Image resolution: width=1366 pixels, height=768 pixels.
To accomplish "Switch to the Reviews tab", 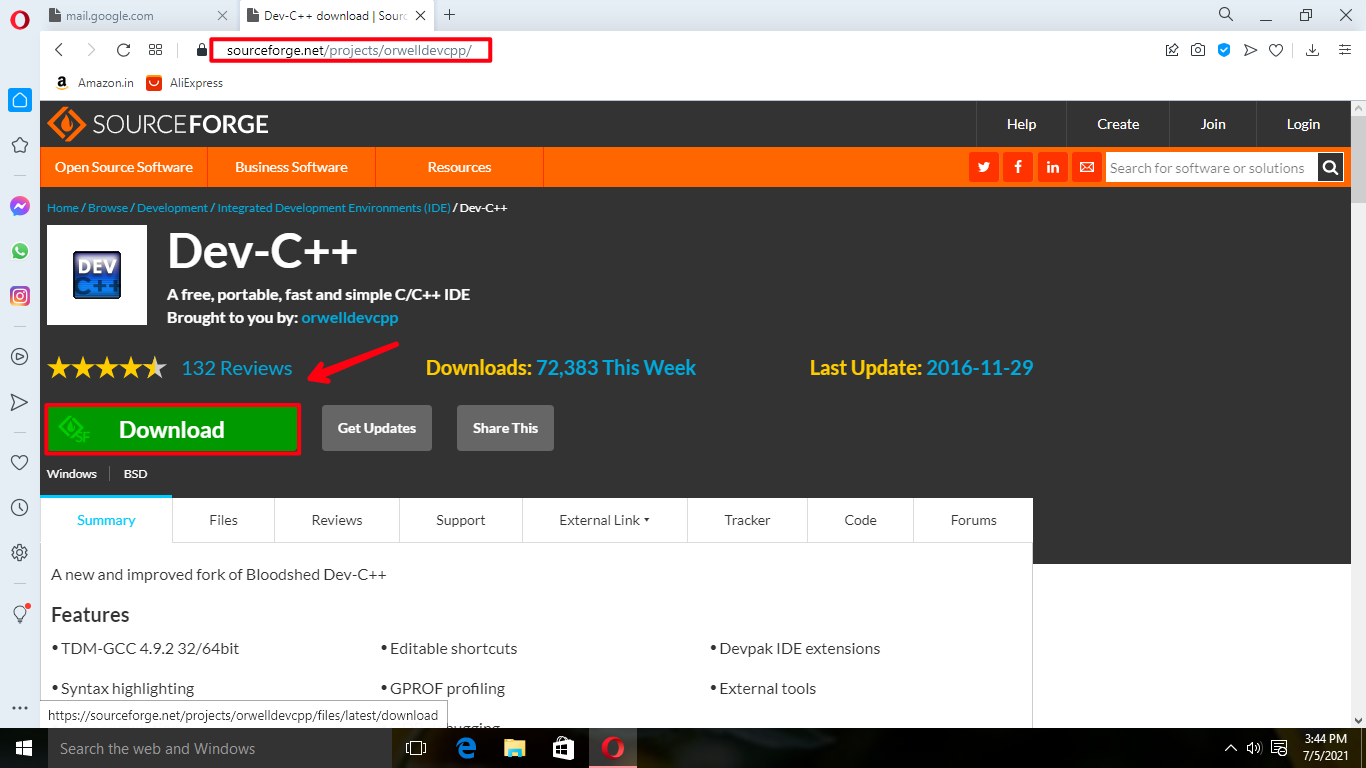I will tap(337, 520).
